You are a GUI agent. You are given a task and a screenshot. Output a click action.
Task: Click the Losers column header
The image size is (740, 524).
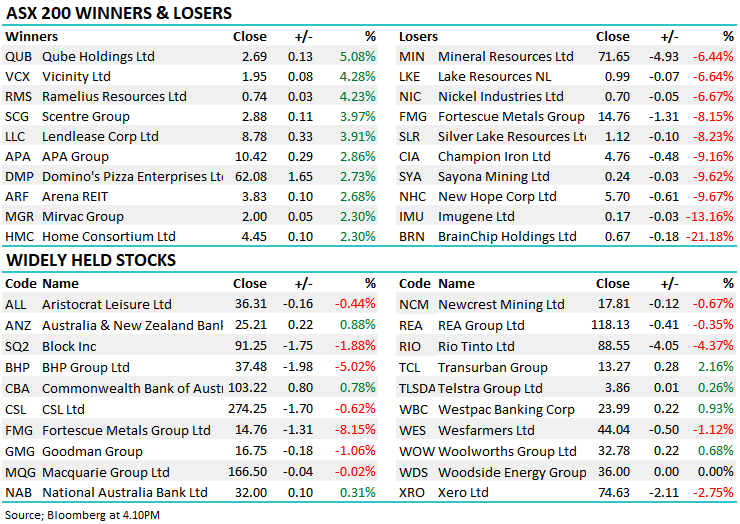(418, 37)
